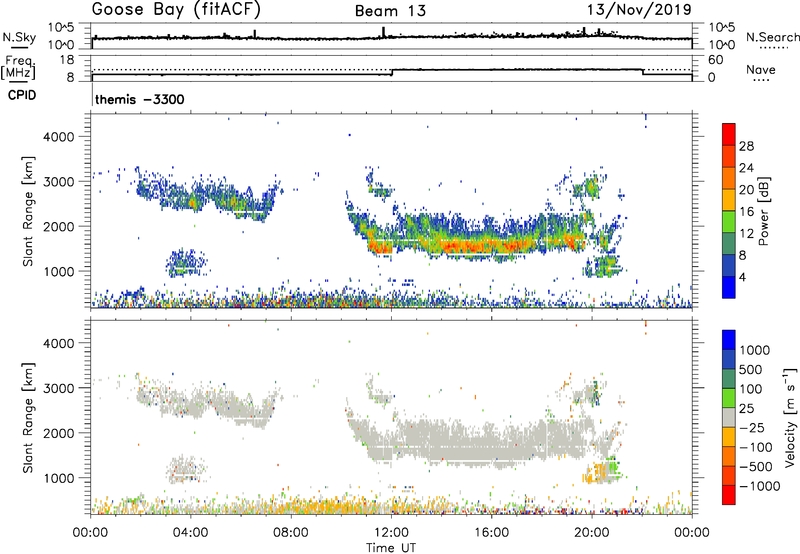
Task: Click the '4' label on Power color bar
Action: pyautogui.click(x=742, y=277)
